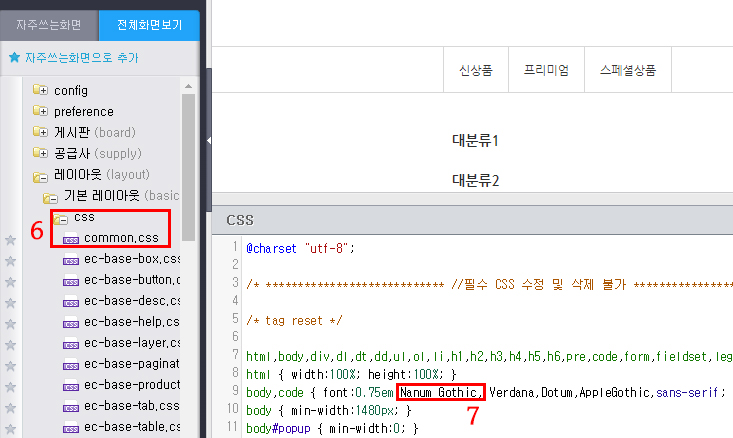Image resolution: width=733 pixels, height=438 pixels.
Task: Toggle favorite star for ec-base-box.css
Action: pos(10,261)
